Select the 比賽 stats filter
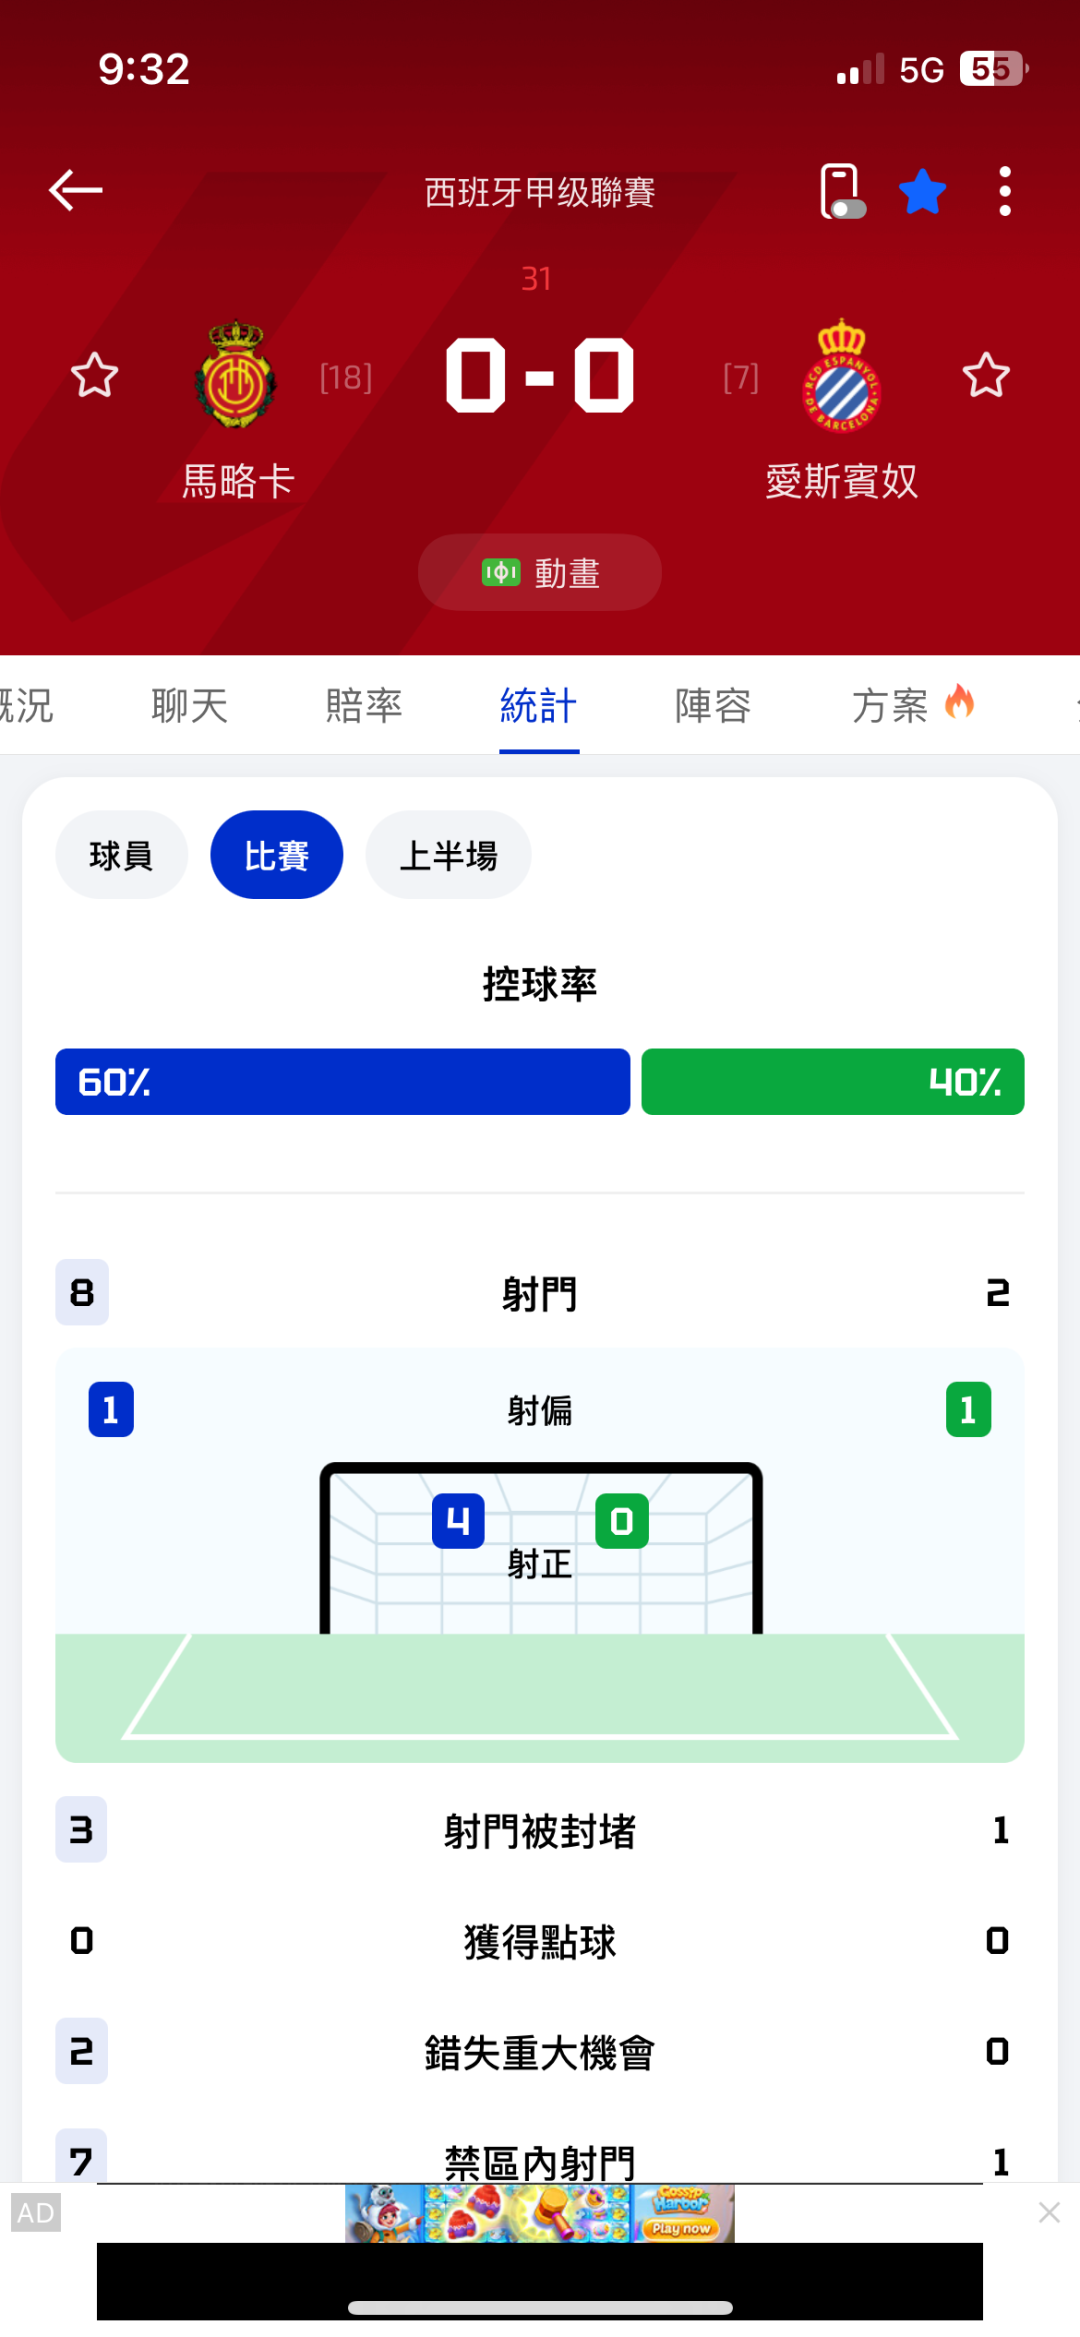Image resolution: width=1080 pixels, height=2337 pixels. pos(277,855)
